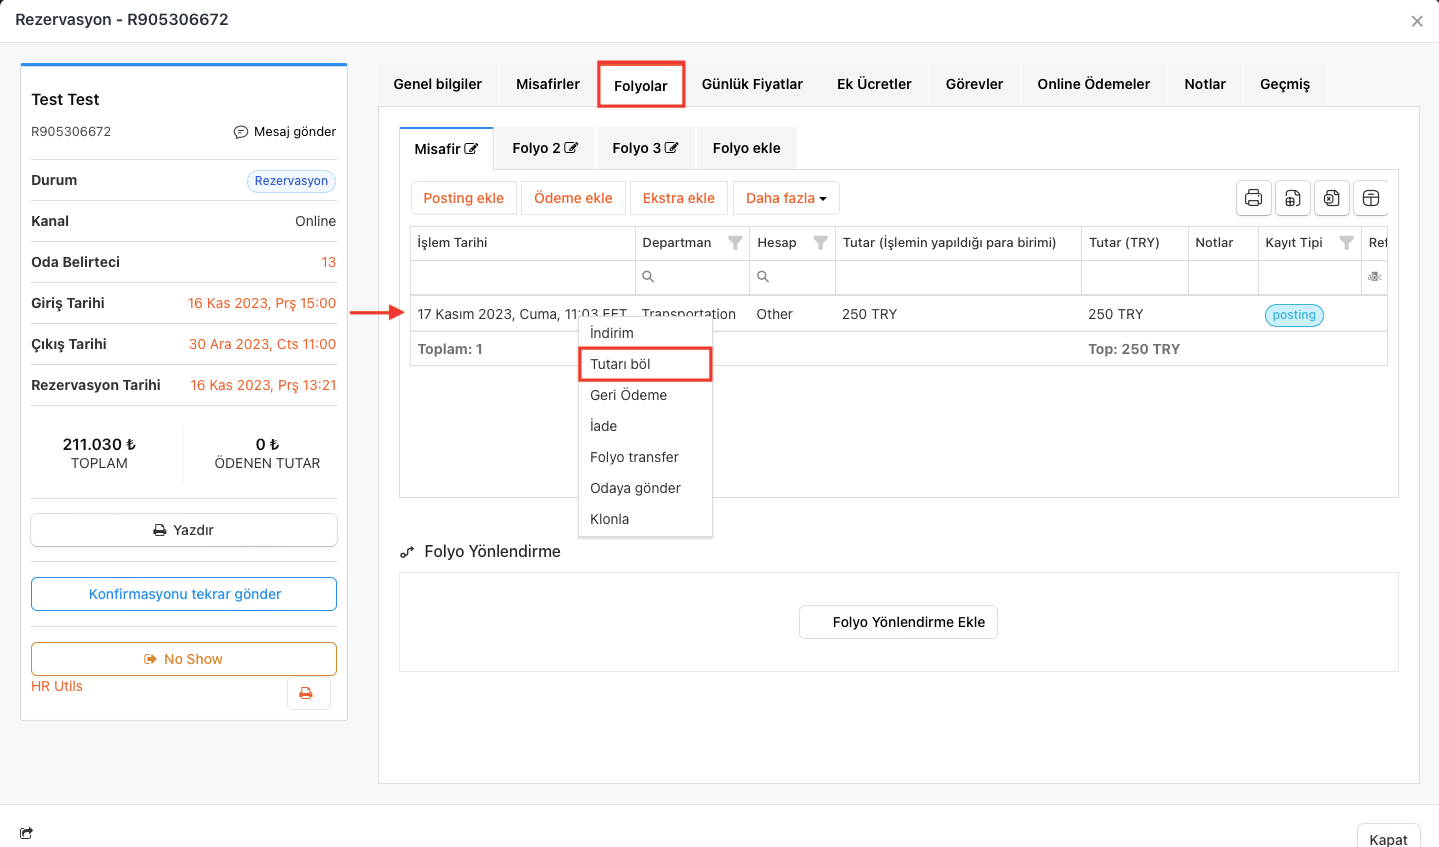Select Tutarı böl from context menu
Viewport: 1439px width, 847px height.
tap(645, 364)
